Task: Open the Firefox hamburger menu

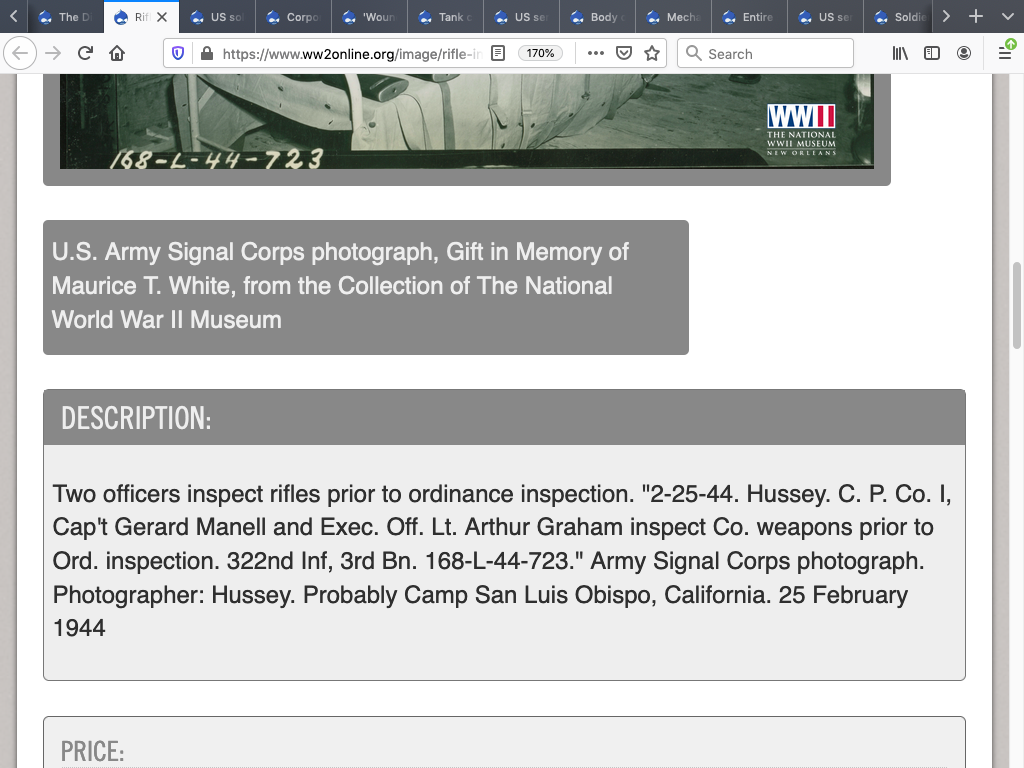Action: (x=1006, y=54)
